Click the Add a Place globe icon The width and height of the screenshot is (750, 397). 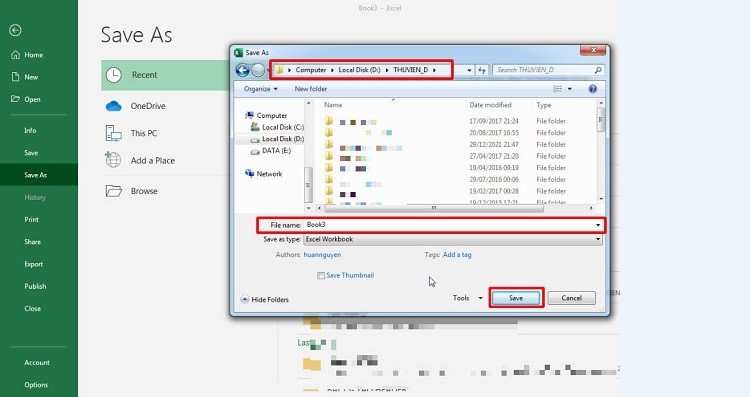point(113,160)
